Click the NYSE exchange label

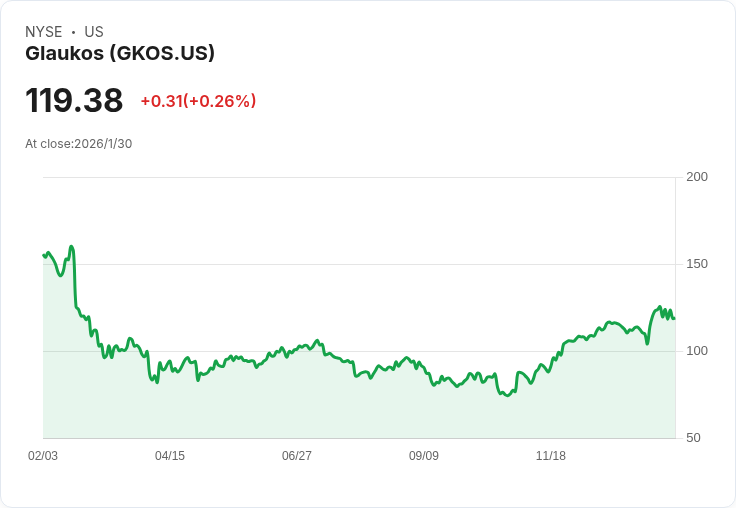(44, 32)
